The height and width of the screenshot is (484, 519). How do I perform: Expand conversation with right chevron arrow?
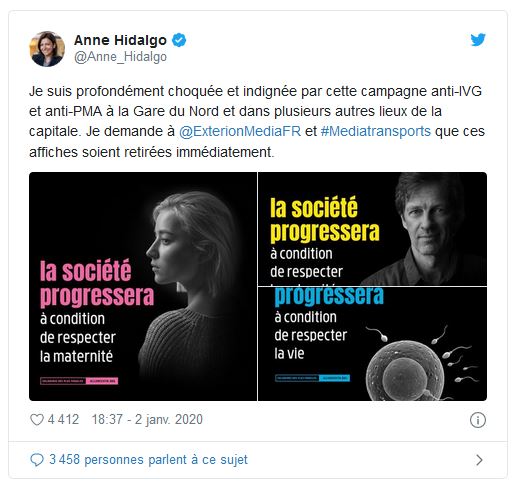pyautogui.click(x=479, y=460)
